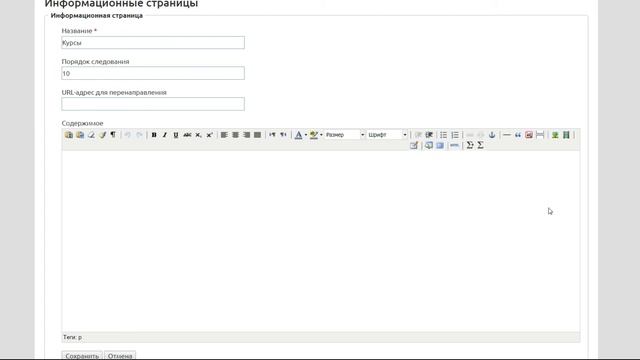Image resolution: width=640 pixels, height=360 pixels.
Task: Toggle Italic formatting
Action: tap(165, 135)
